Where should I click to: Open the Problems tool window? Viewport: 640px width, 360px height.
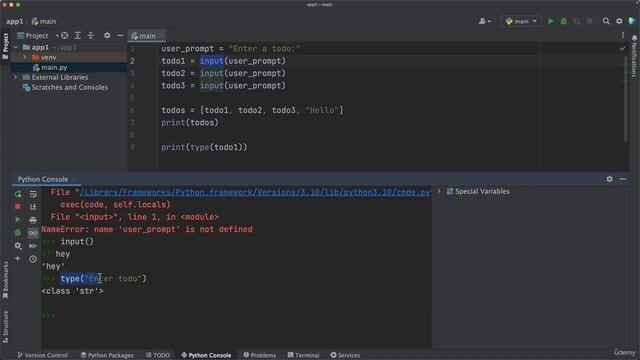tap(260, 355)
